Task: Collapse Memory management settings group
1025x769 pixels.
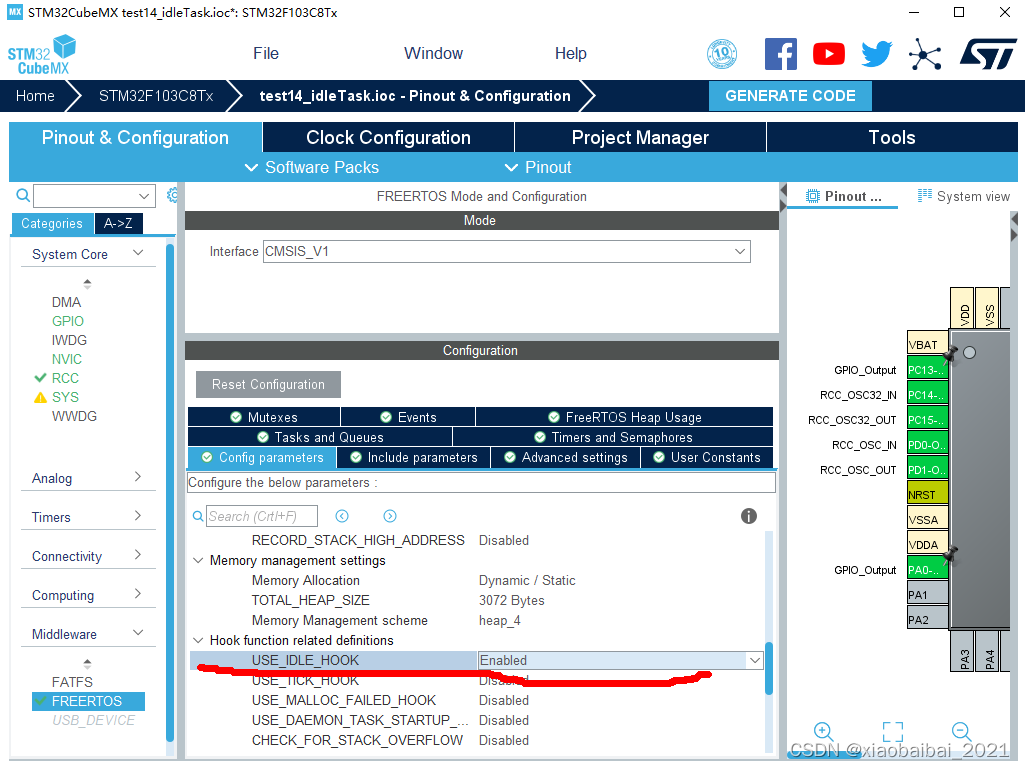Action: (x=198, y=560)
